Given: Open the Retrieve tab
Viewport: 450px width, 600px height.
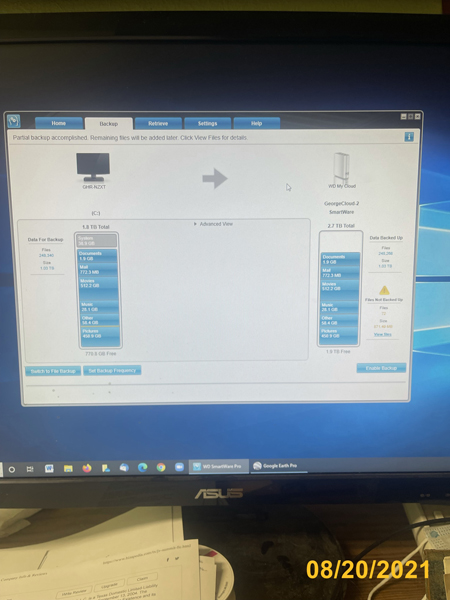Looking at the screenshot, I should point(158,124).
